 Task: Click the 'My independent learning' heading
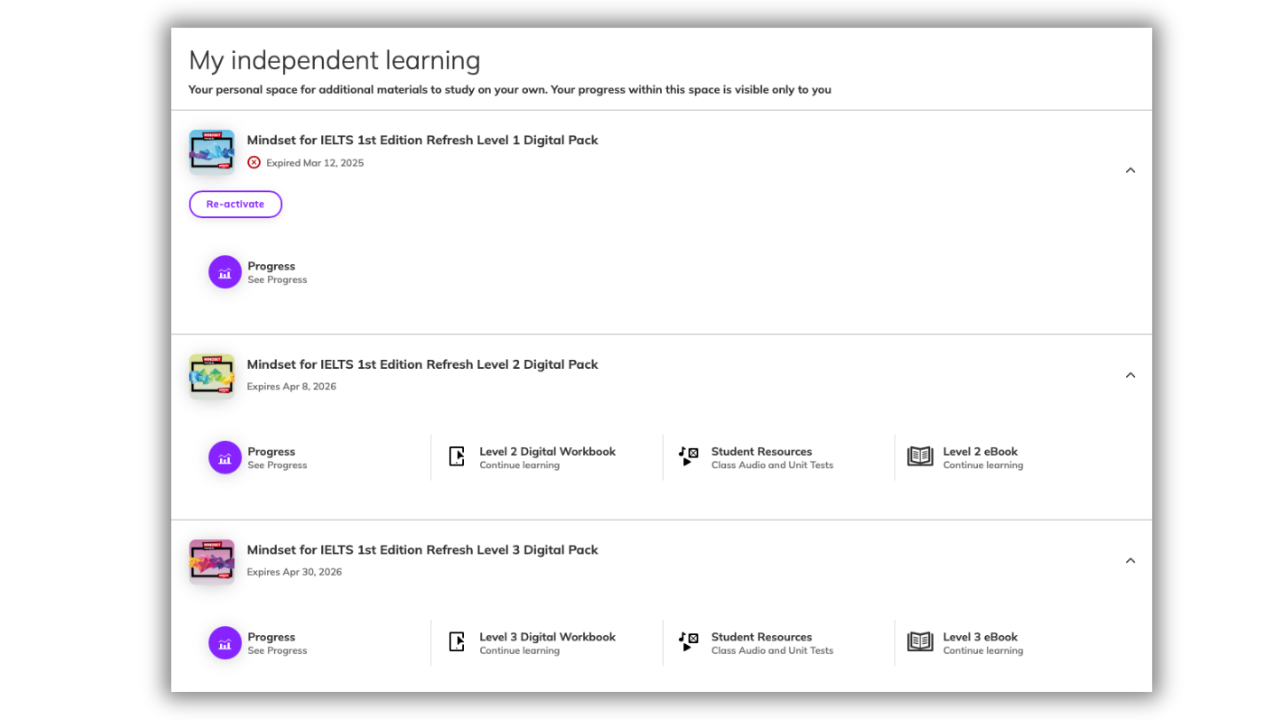pos(334,61)
